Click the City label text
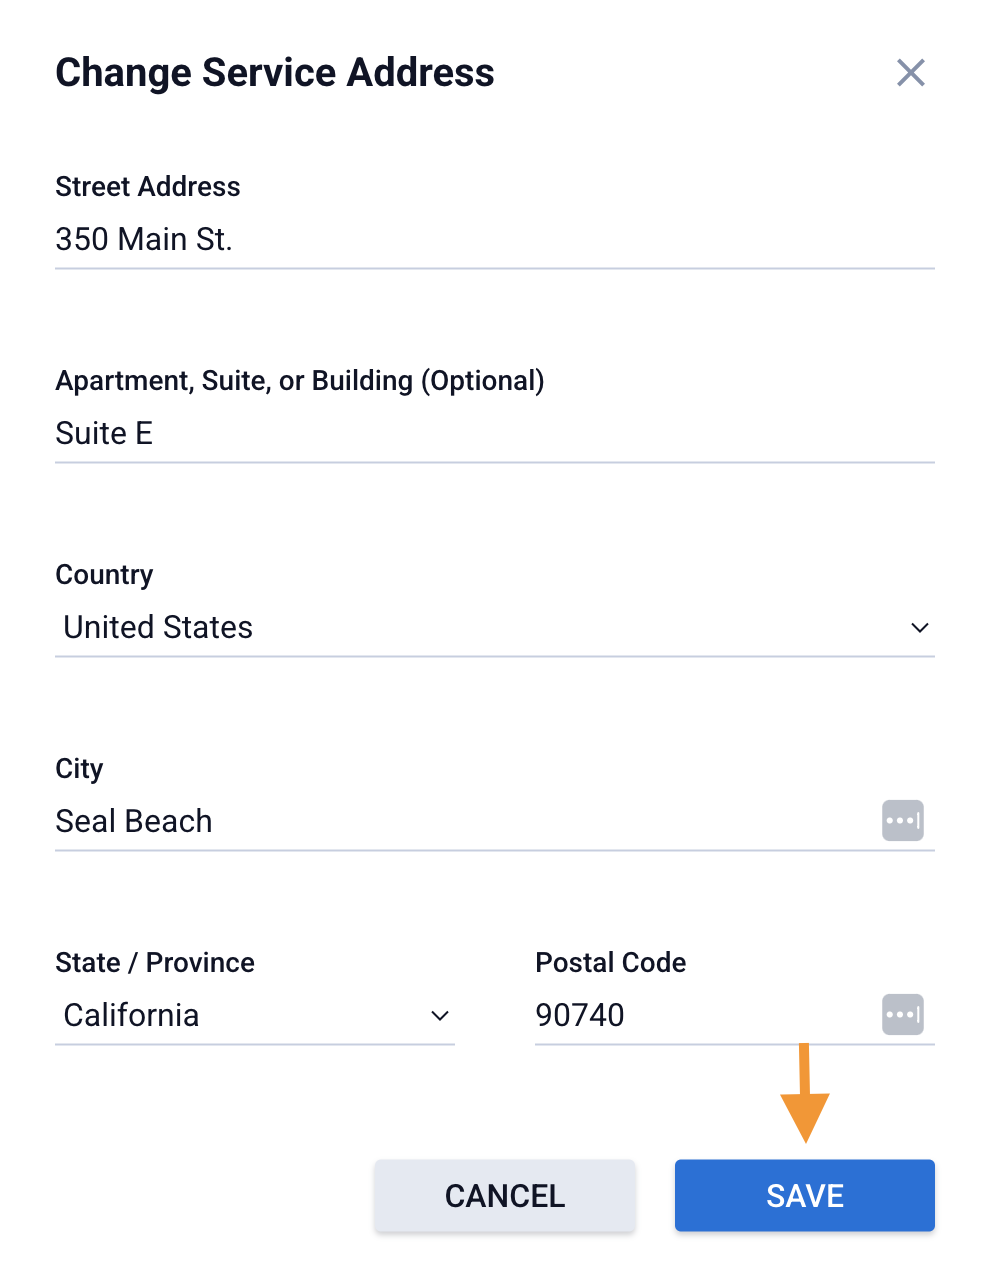 (x=80, y=769)
